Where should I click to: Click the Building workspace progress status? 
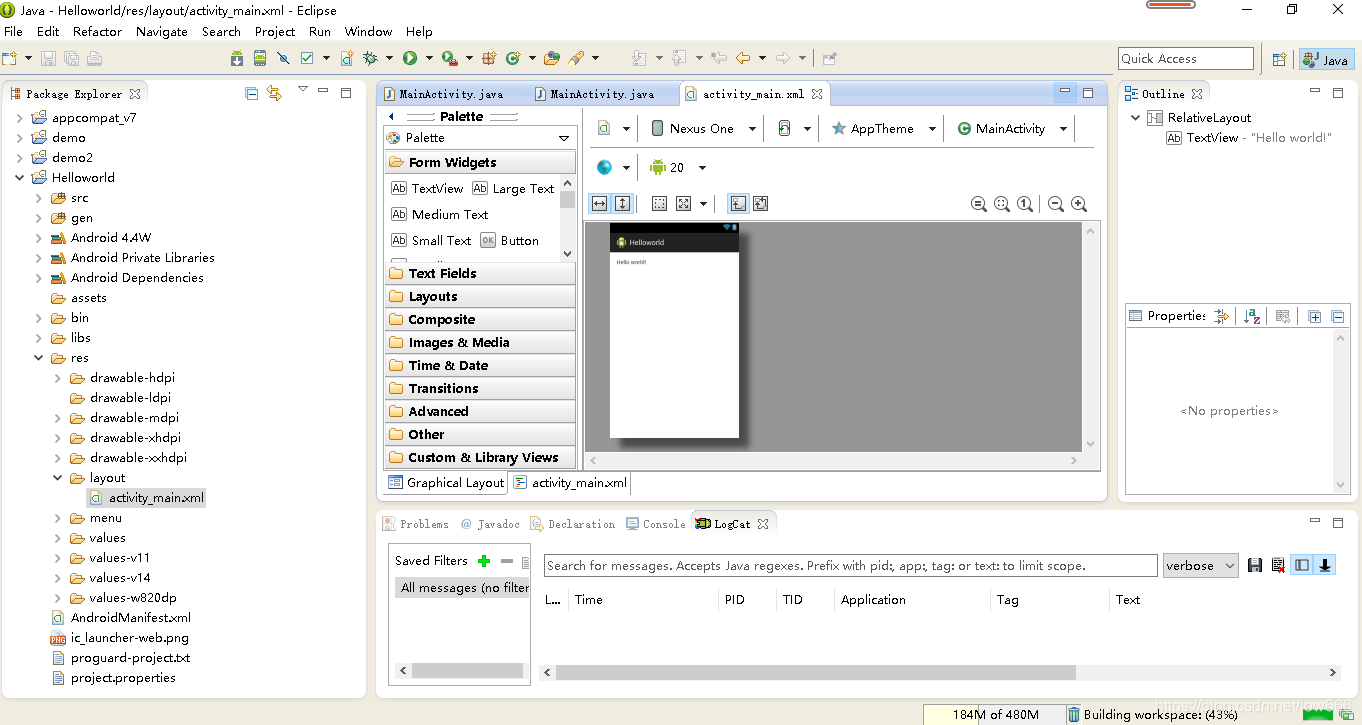click(1160, 714)
